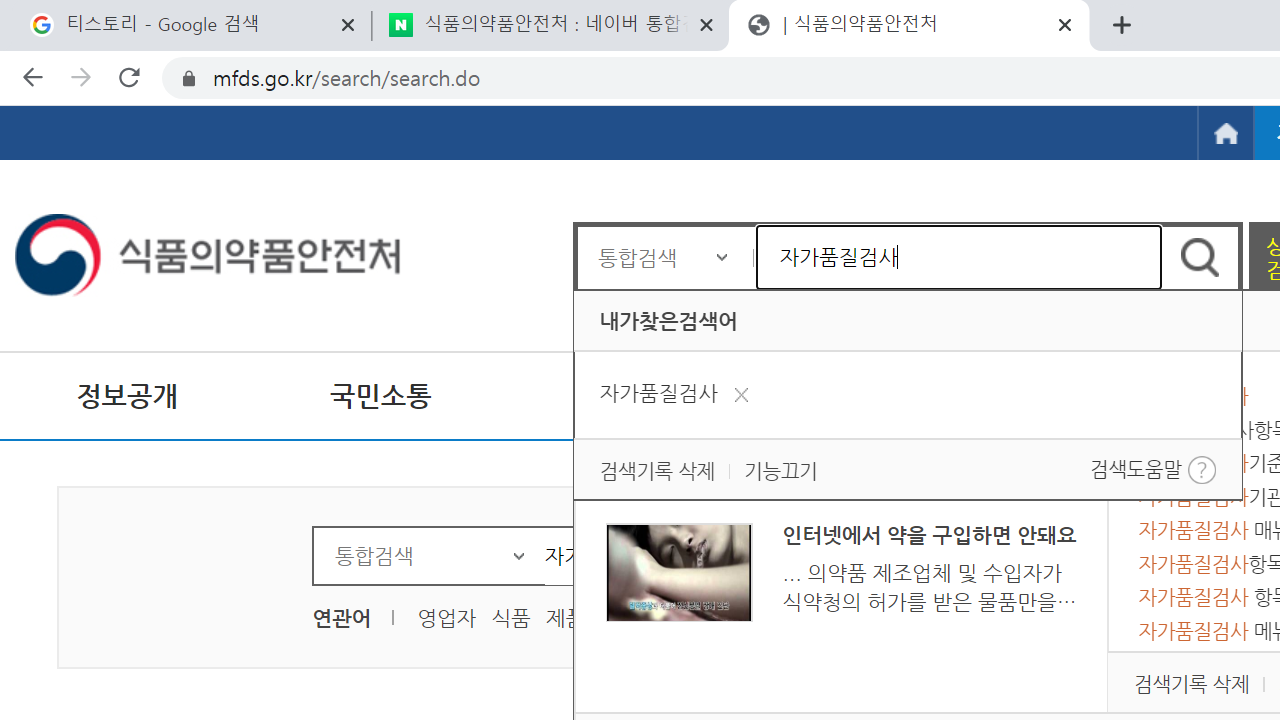Open the 정보공개 menu
1280x720 pixels.
(x=127, y=396)
